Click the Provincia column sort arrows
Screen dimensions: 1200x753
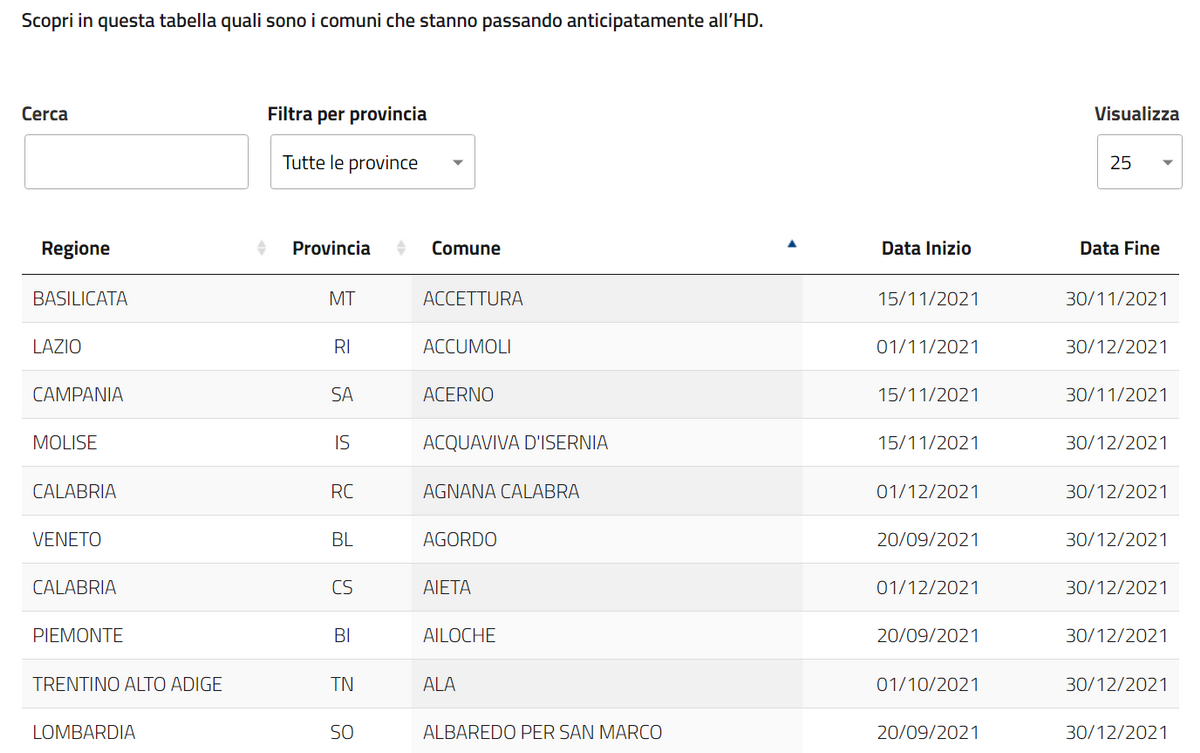coord(401,248)
